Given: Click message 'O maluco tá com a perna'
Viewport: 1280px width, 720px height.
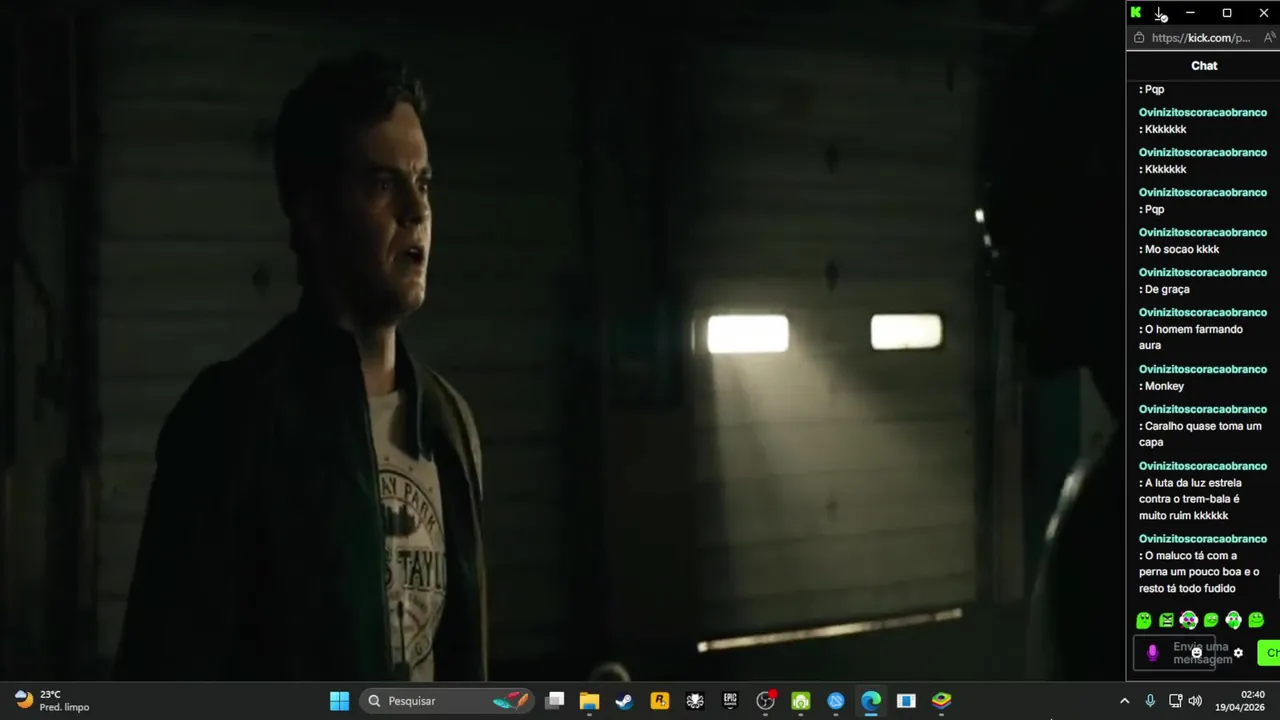Looking at the screenshot, I should pyautogui.click(x=1199, y=572).
